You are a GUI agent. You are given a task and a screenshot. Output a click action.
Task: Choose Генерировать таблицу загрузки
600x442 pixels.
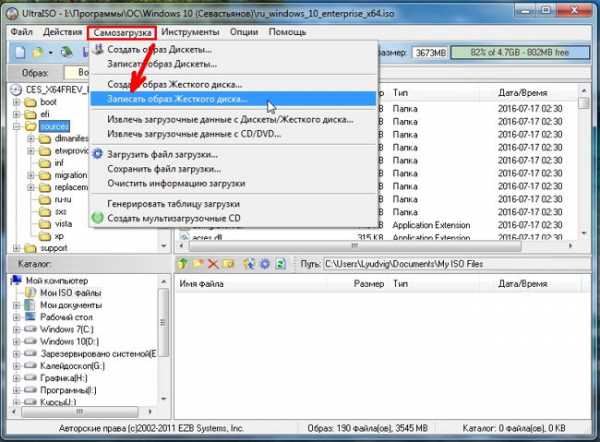(x=233, y=204)
